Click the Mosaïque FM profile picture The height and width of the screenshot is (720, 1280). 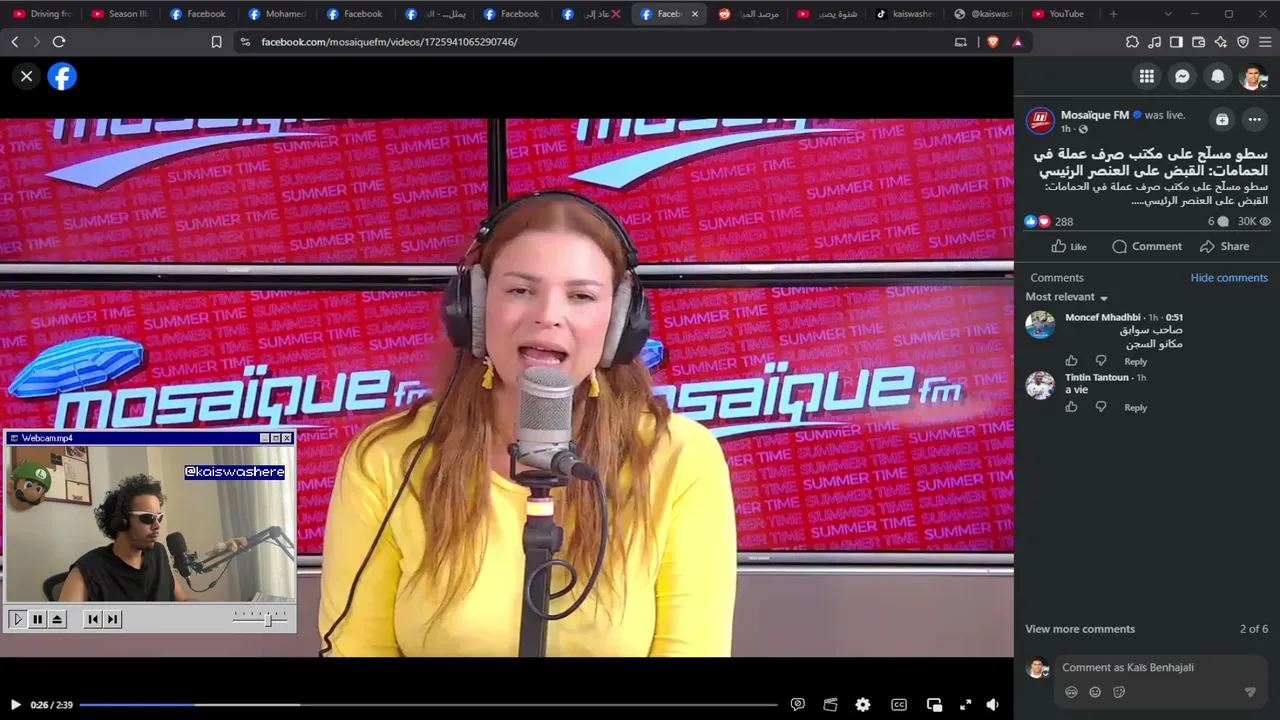[x=1040, y=121]
